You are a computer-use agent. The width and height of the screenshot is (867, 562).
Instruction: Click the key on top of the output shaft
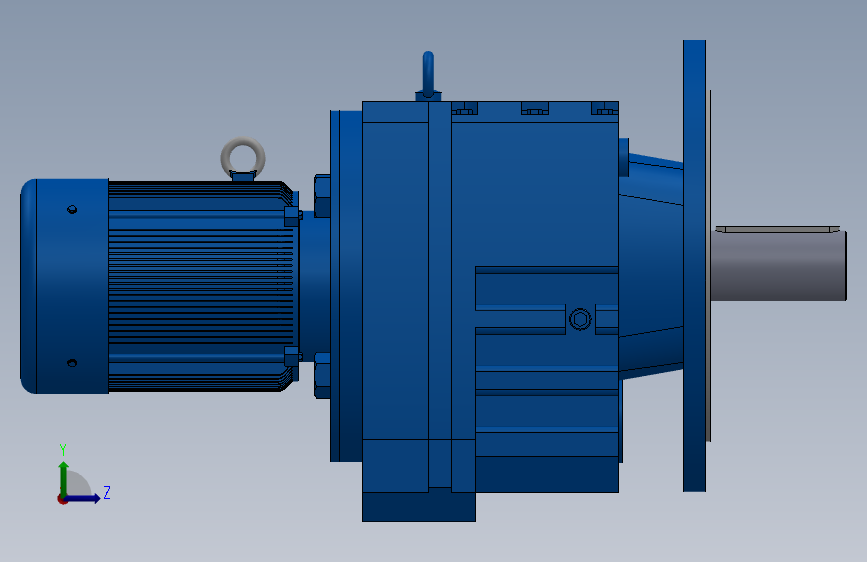tap(777, 229)
